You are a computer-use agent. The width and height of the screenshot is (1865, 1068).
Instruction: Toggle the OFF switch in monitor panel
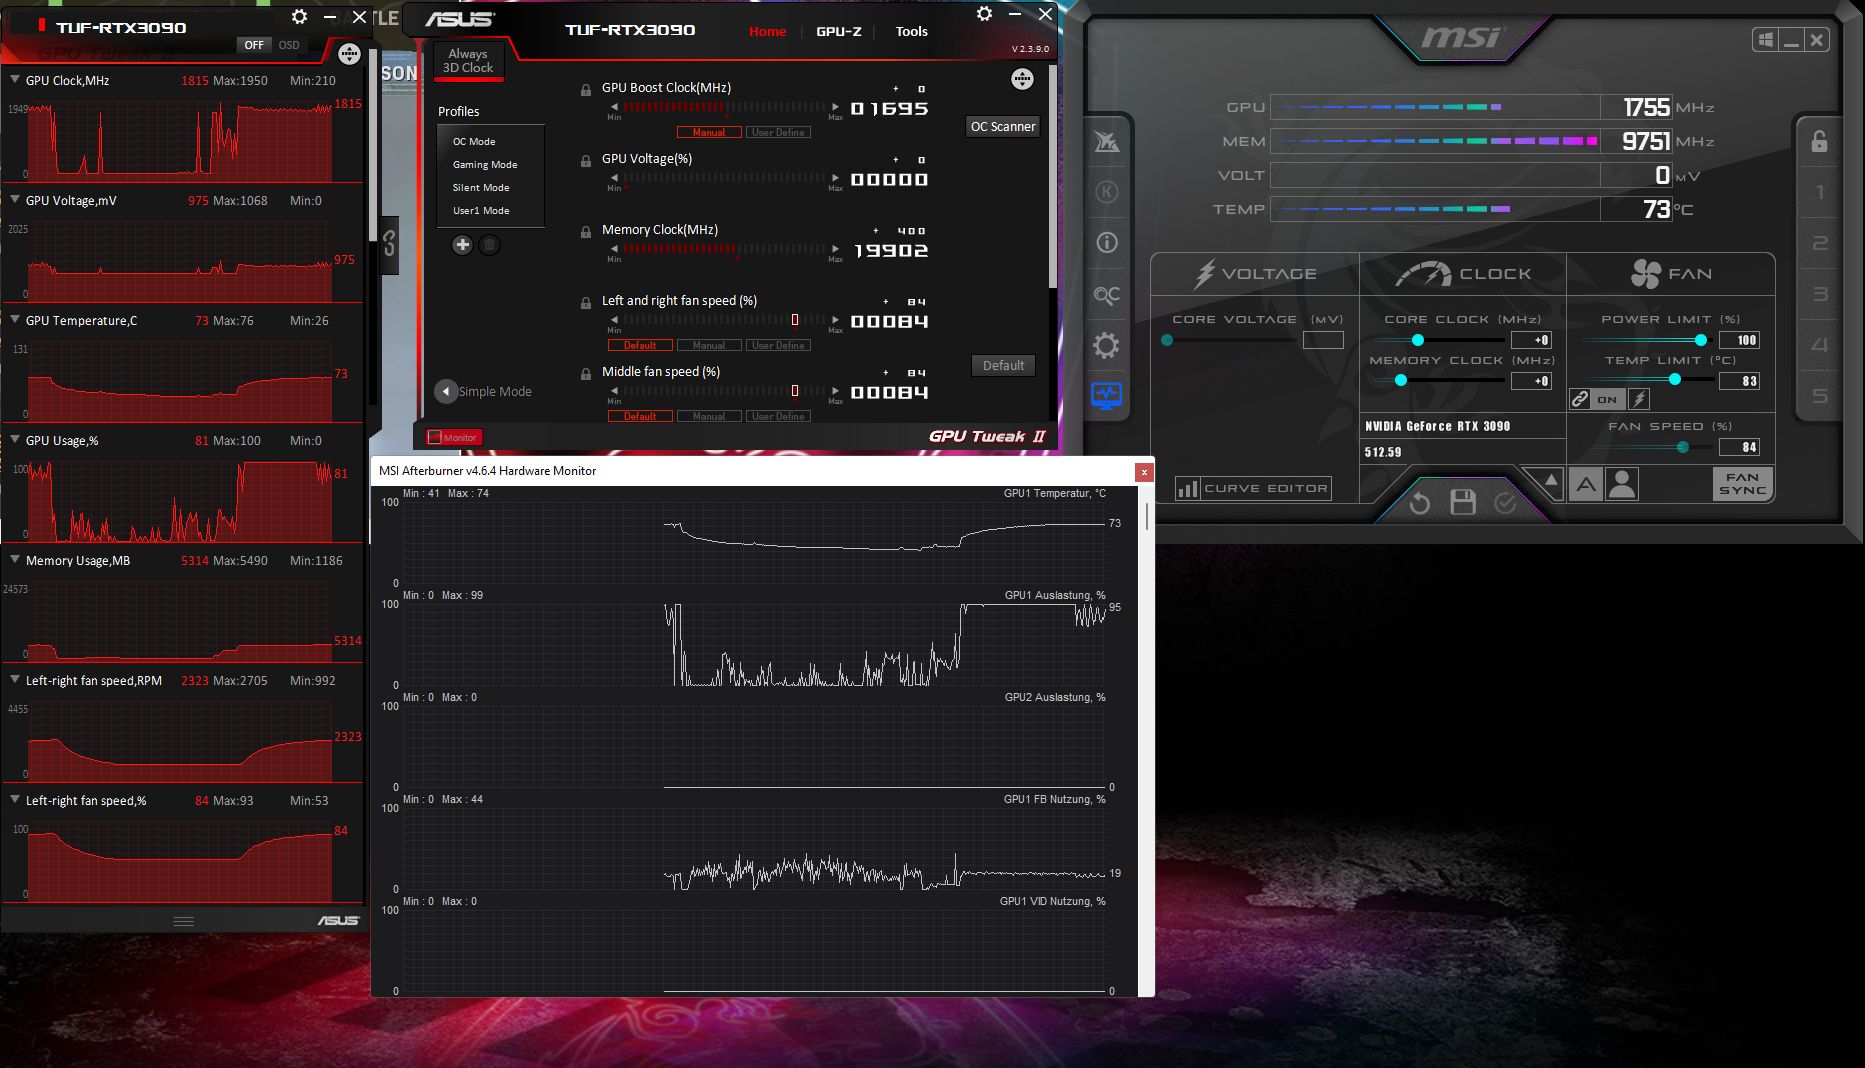click(254, 45)
